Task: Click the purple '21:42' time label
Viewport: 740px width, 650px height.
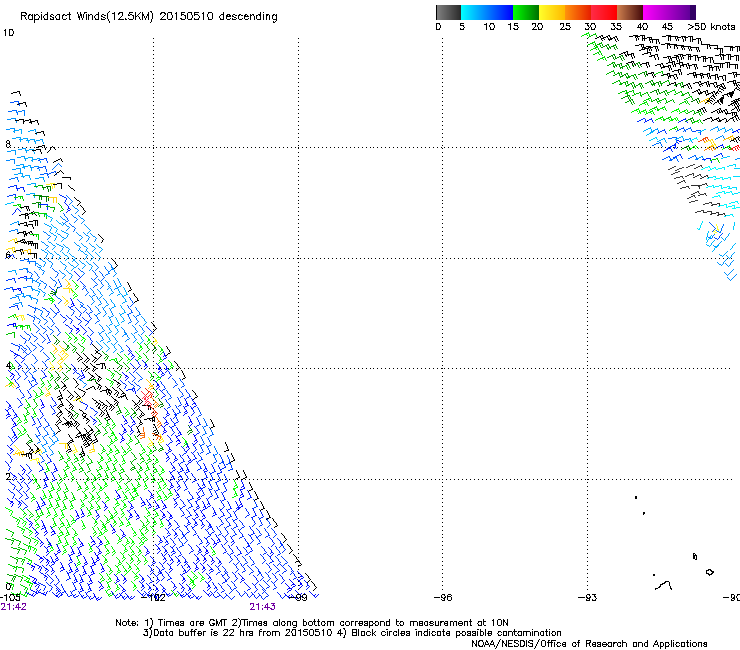Action: coord(13,607)
